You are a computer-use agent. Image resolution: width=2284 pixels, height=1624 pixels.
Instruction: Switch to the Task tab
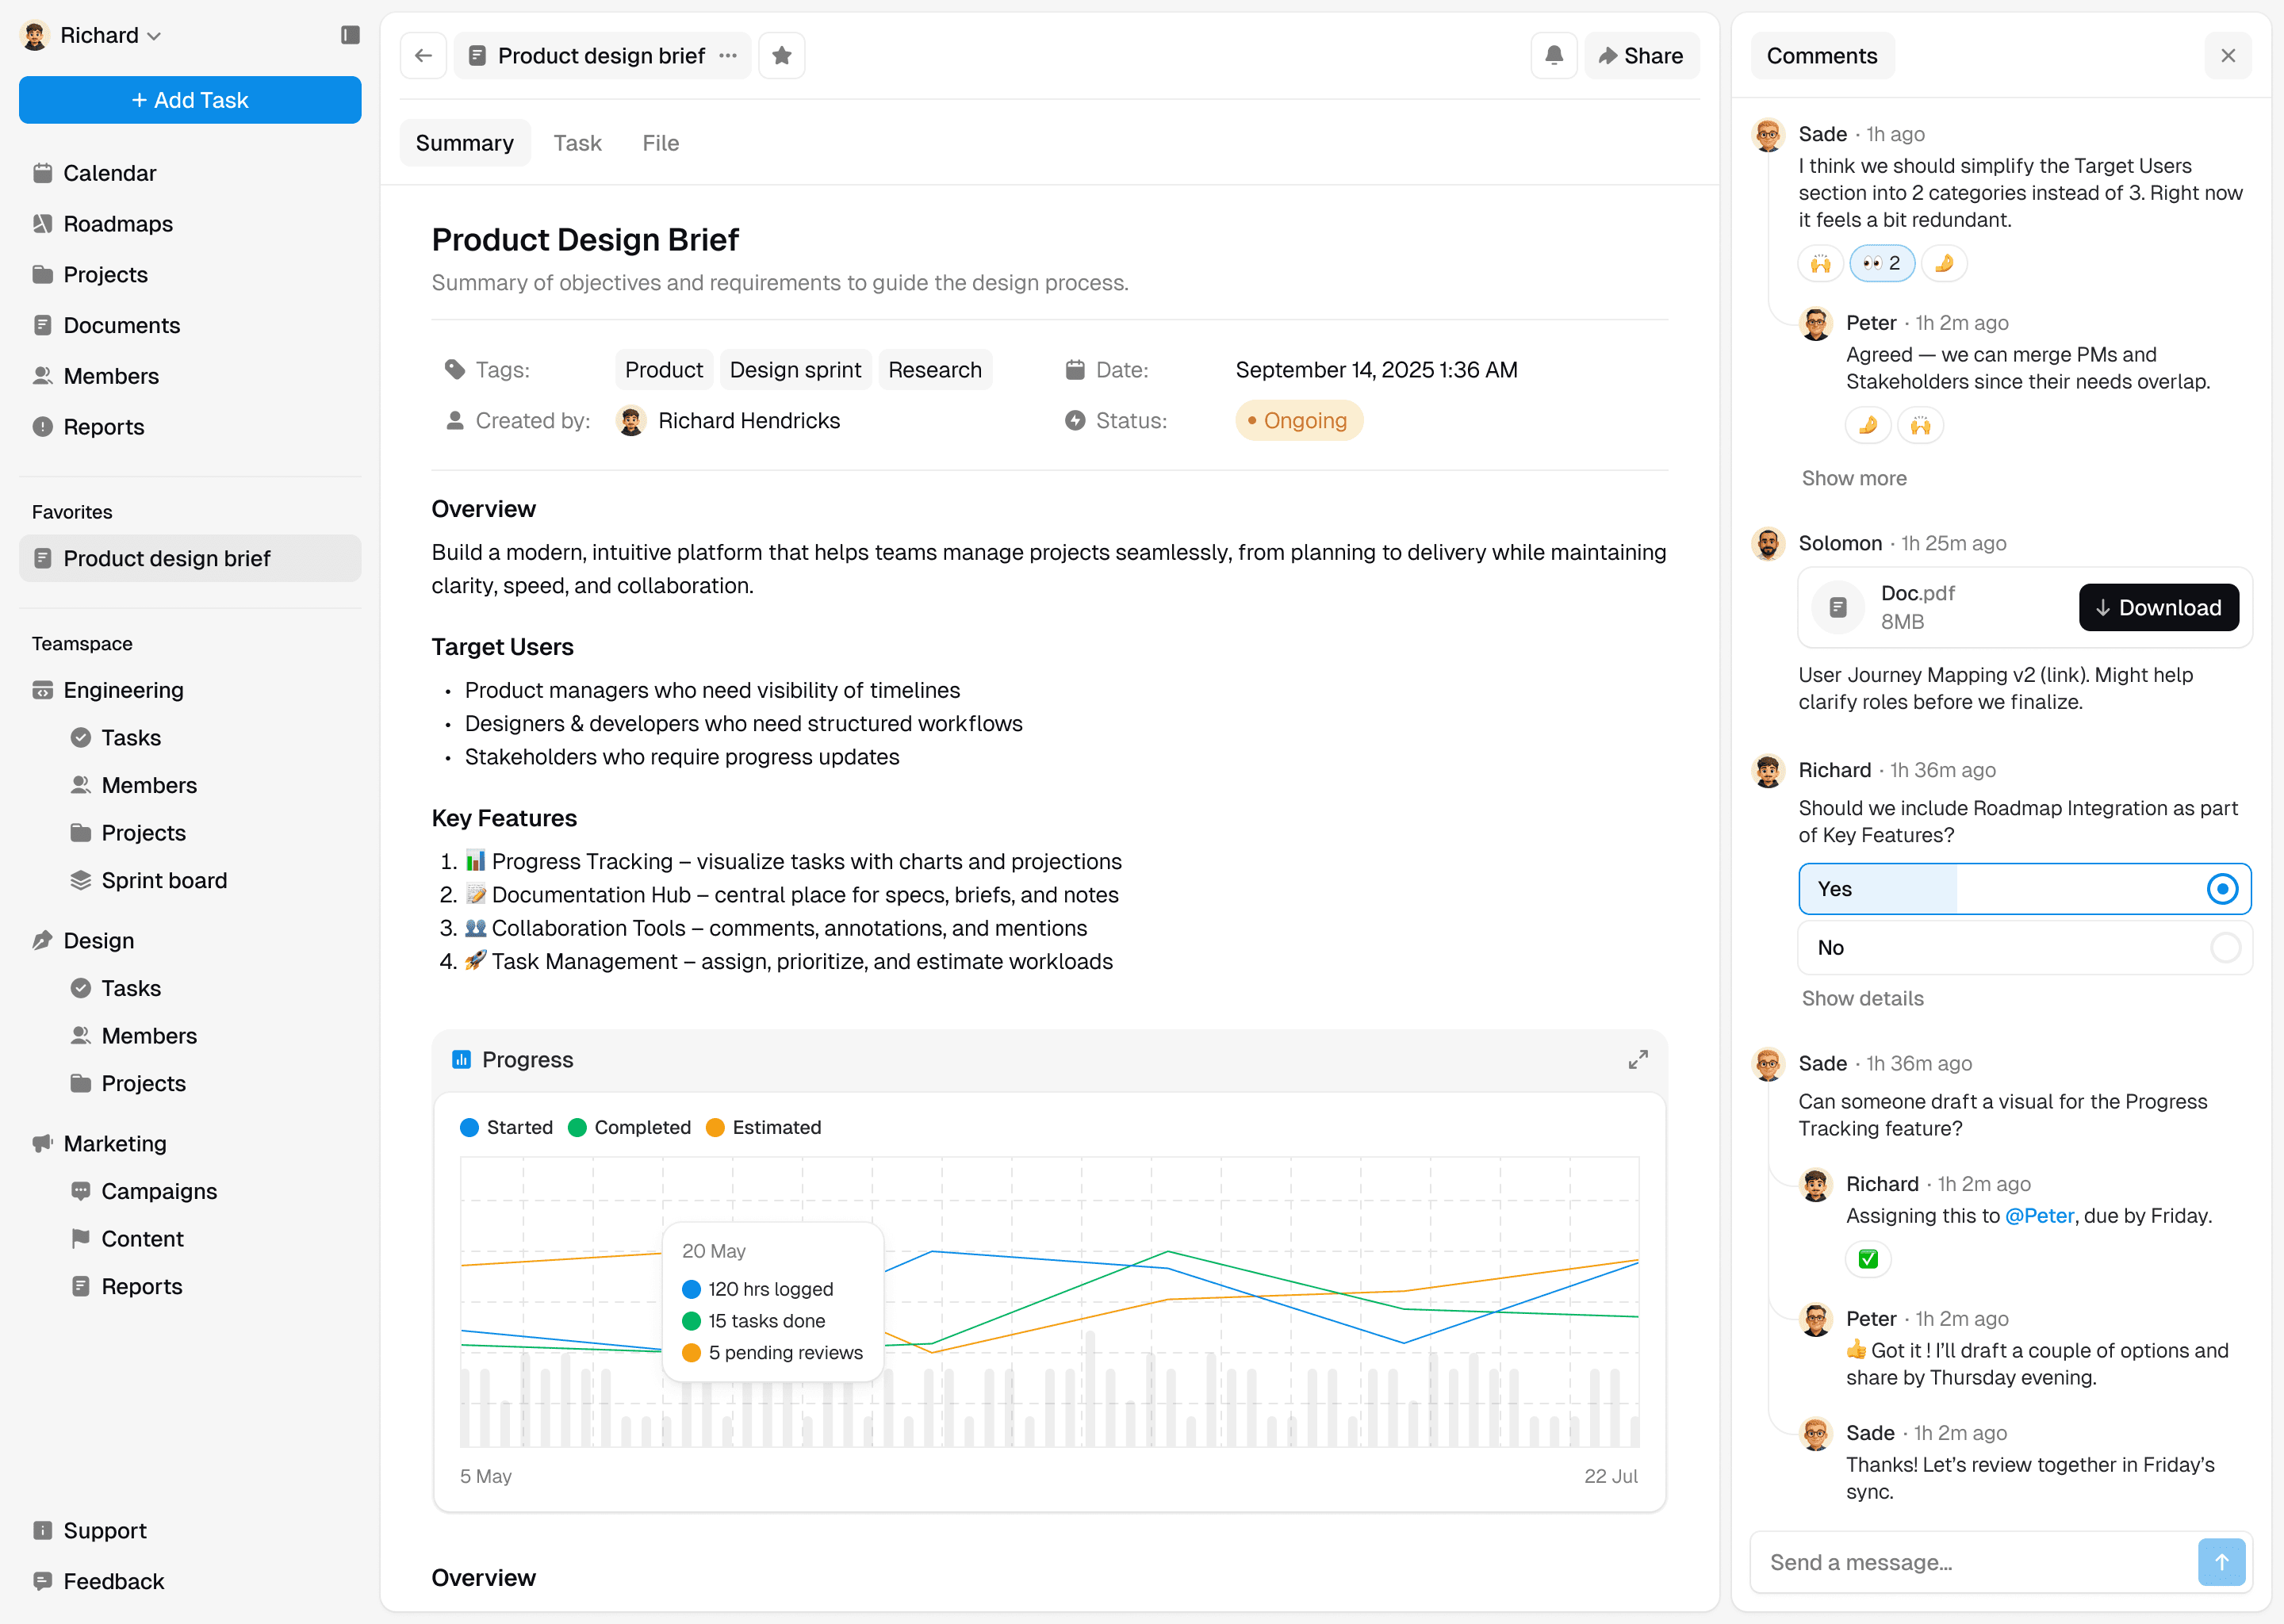(x=577, y=143)
